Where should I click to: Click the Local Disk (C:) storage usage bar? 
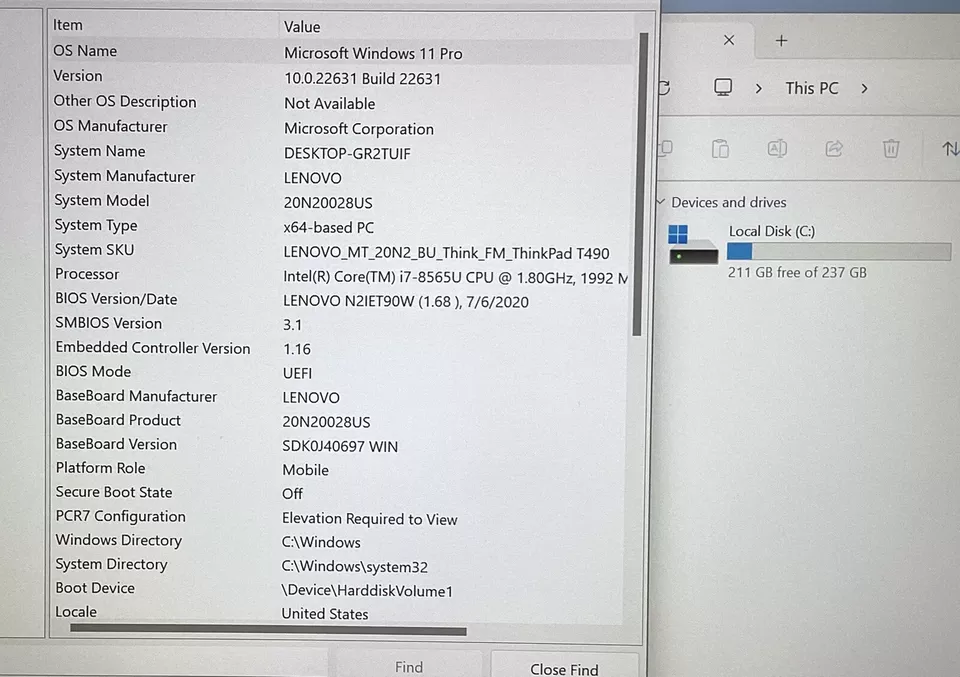point(838,252)
